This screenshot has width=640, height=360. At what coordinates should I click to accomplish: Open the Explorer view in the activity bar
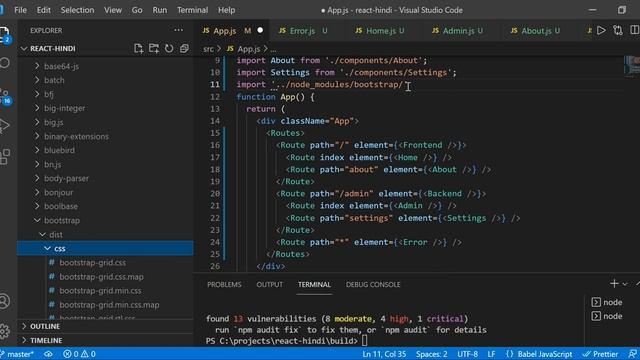[4, 34]
